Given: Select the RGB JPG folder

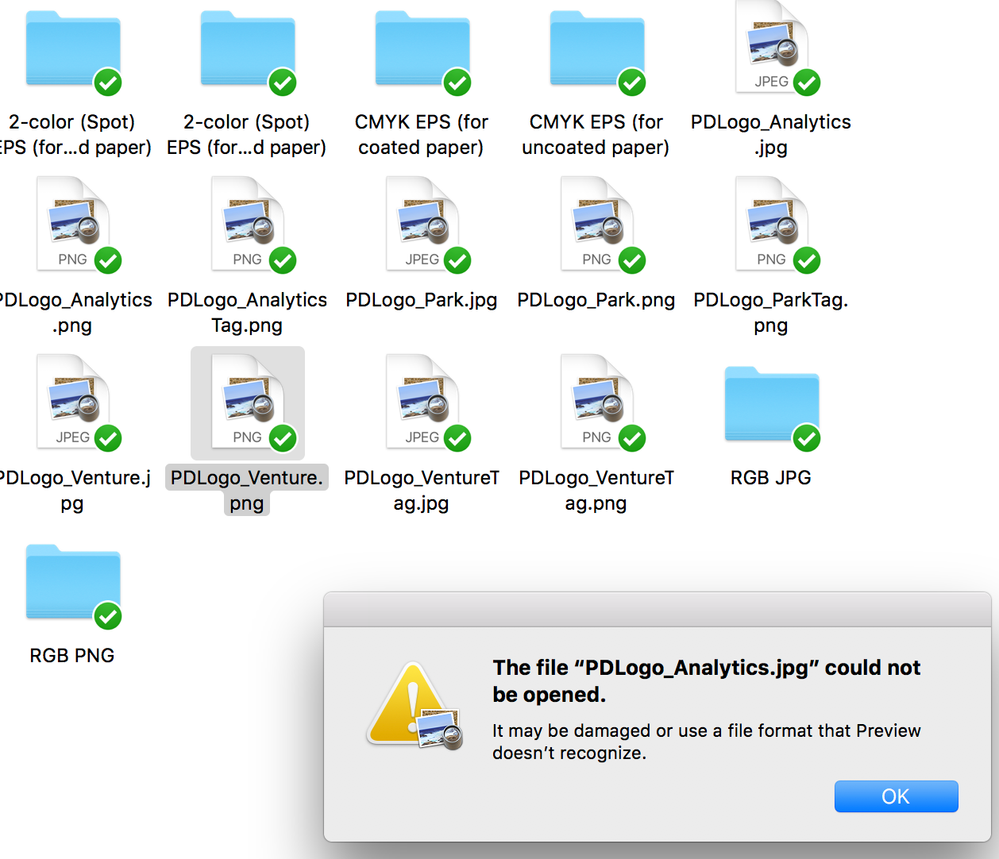Looking at the screenshot, I should (x=772, y=404).
